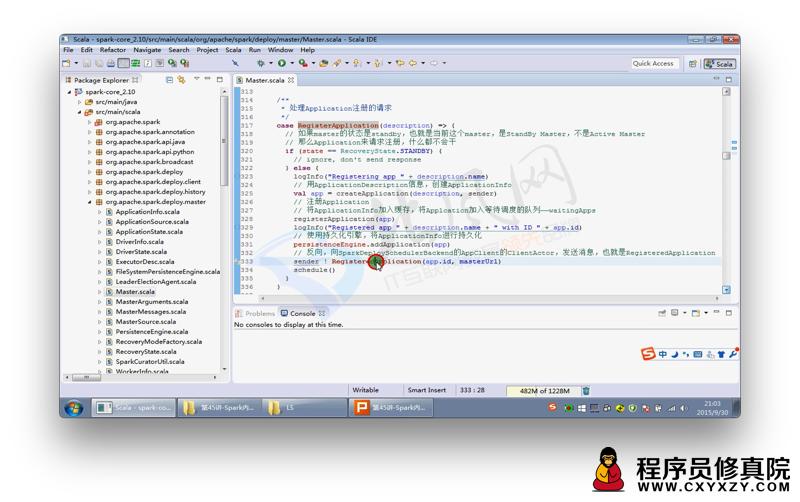Open the File menu
This screenshot has height=502, width=800.
click(68, 50)
